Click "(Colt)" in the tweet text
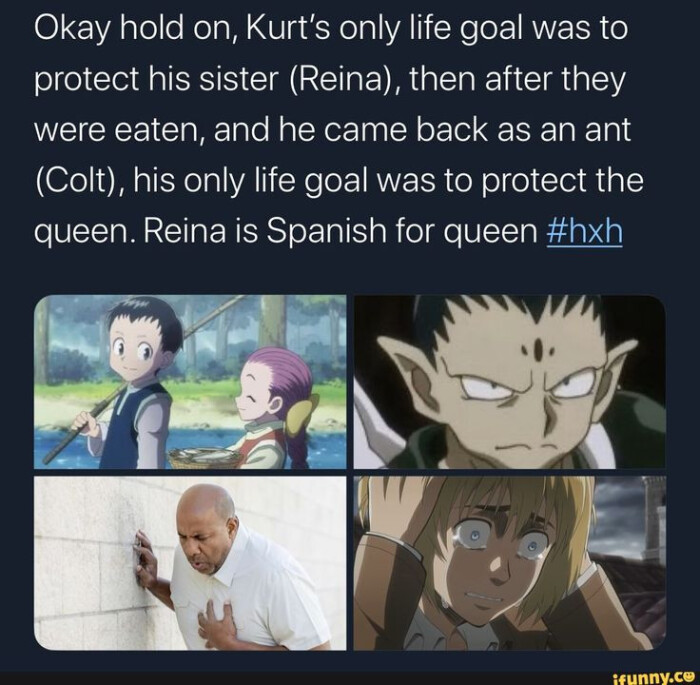This screenshot has width=700, height=685. coord(76,181)
